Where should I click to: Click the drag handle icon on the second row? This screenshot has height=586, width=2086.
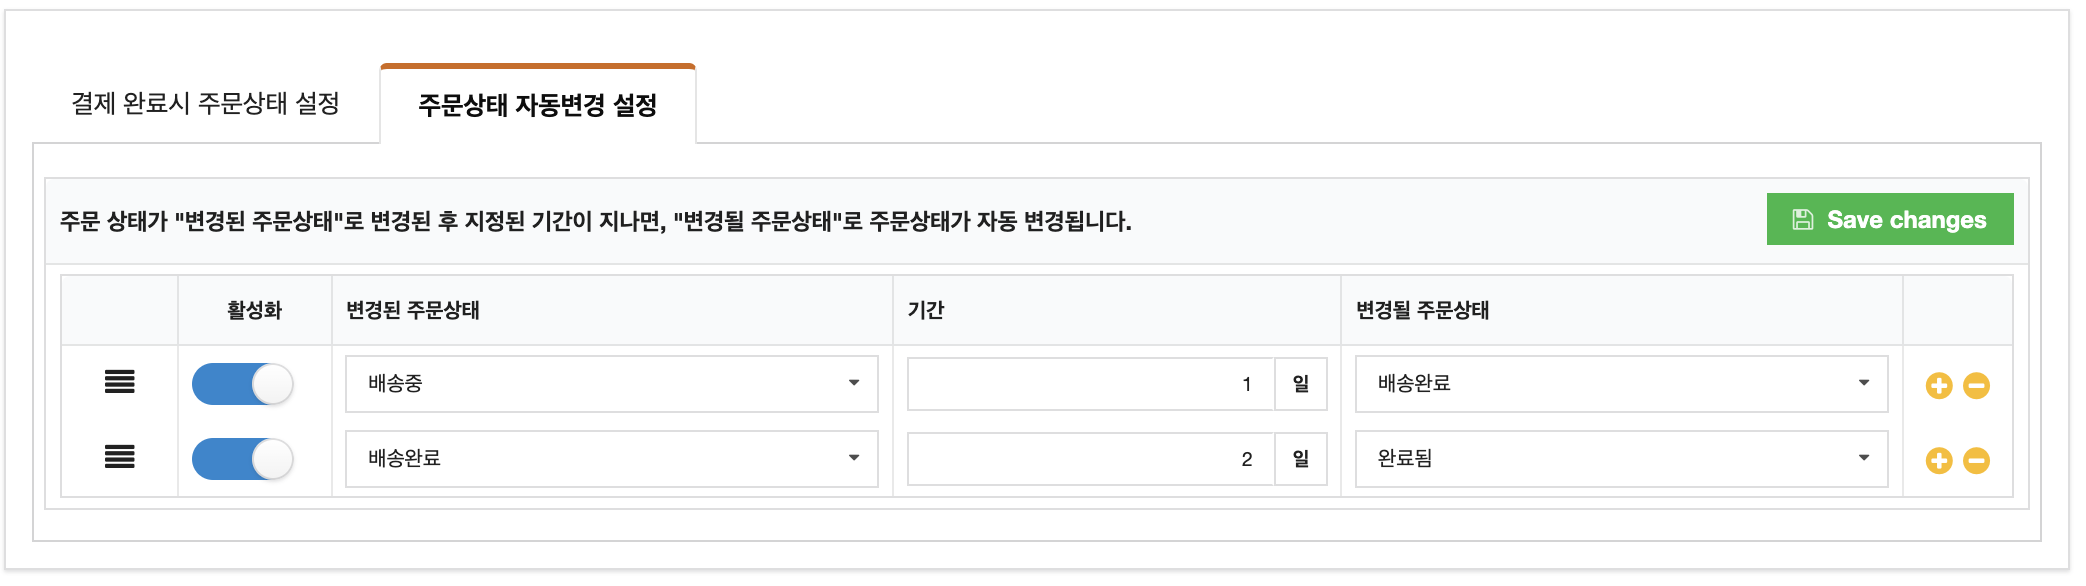coord(120,457)
